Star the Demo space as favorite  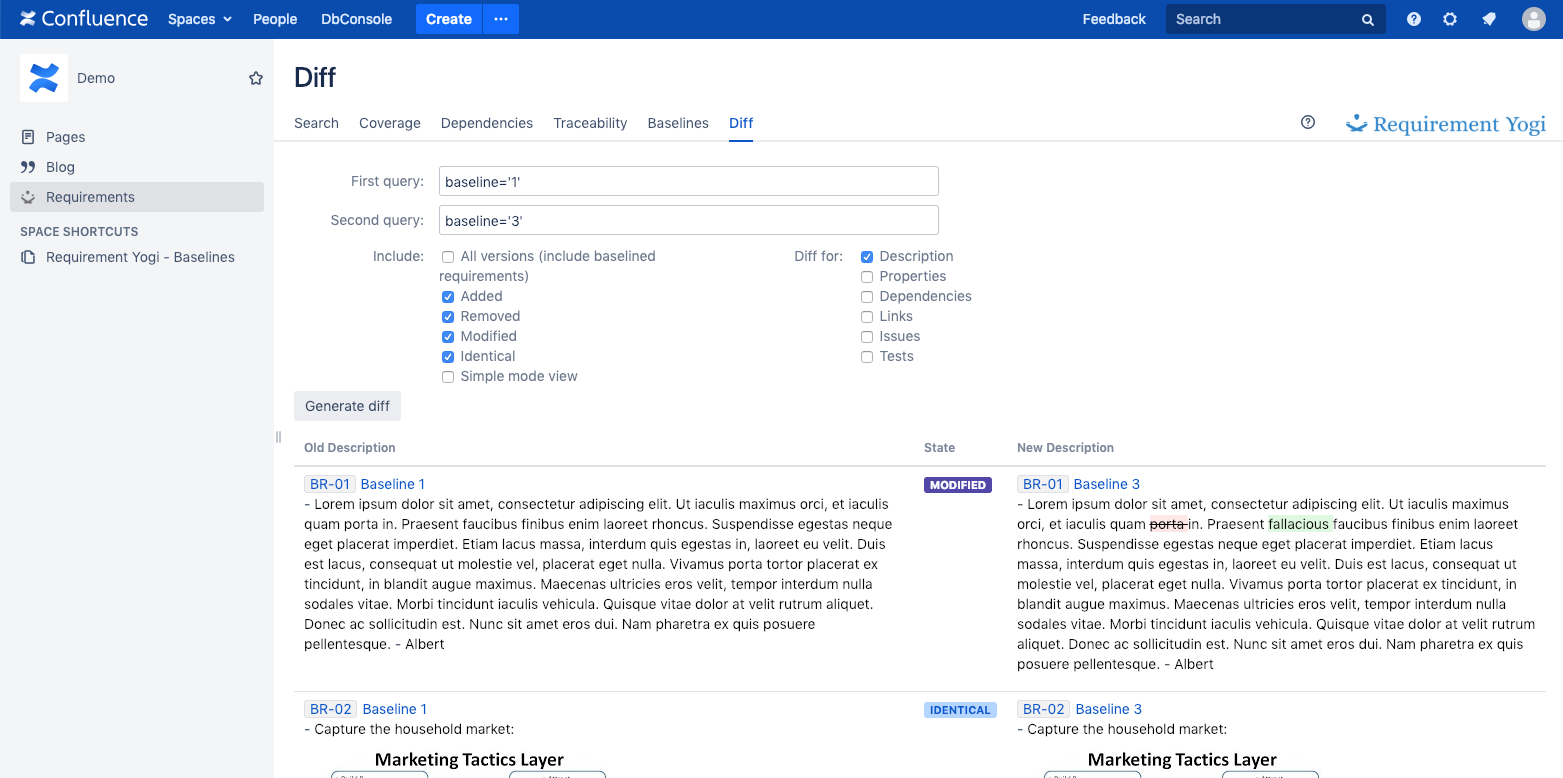tap(256, 78)
